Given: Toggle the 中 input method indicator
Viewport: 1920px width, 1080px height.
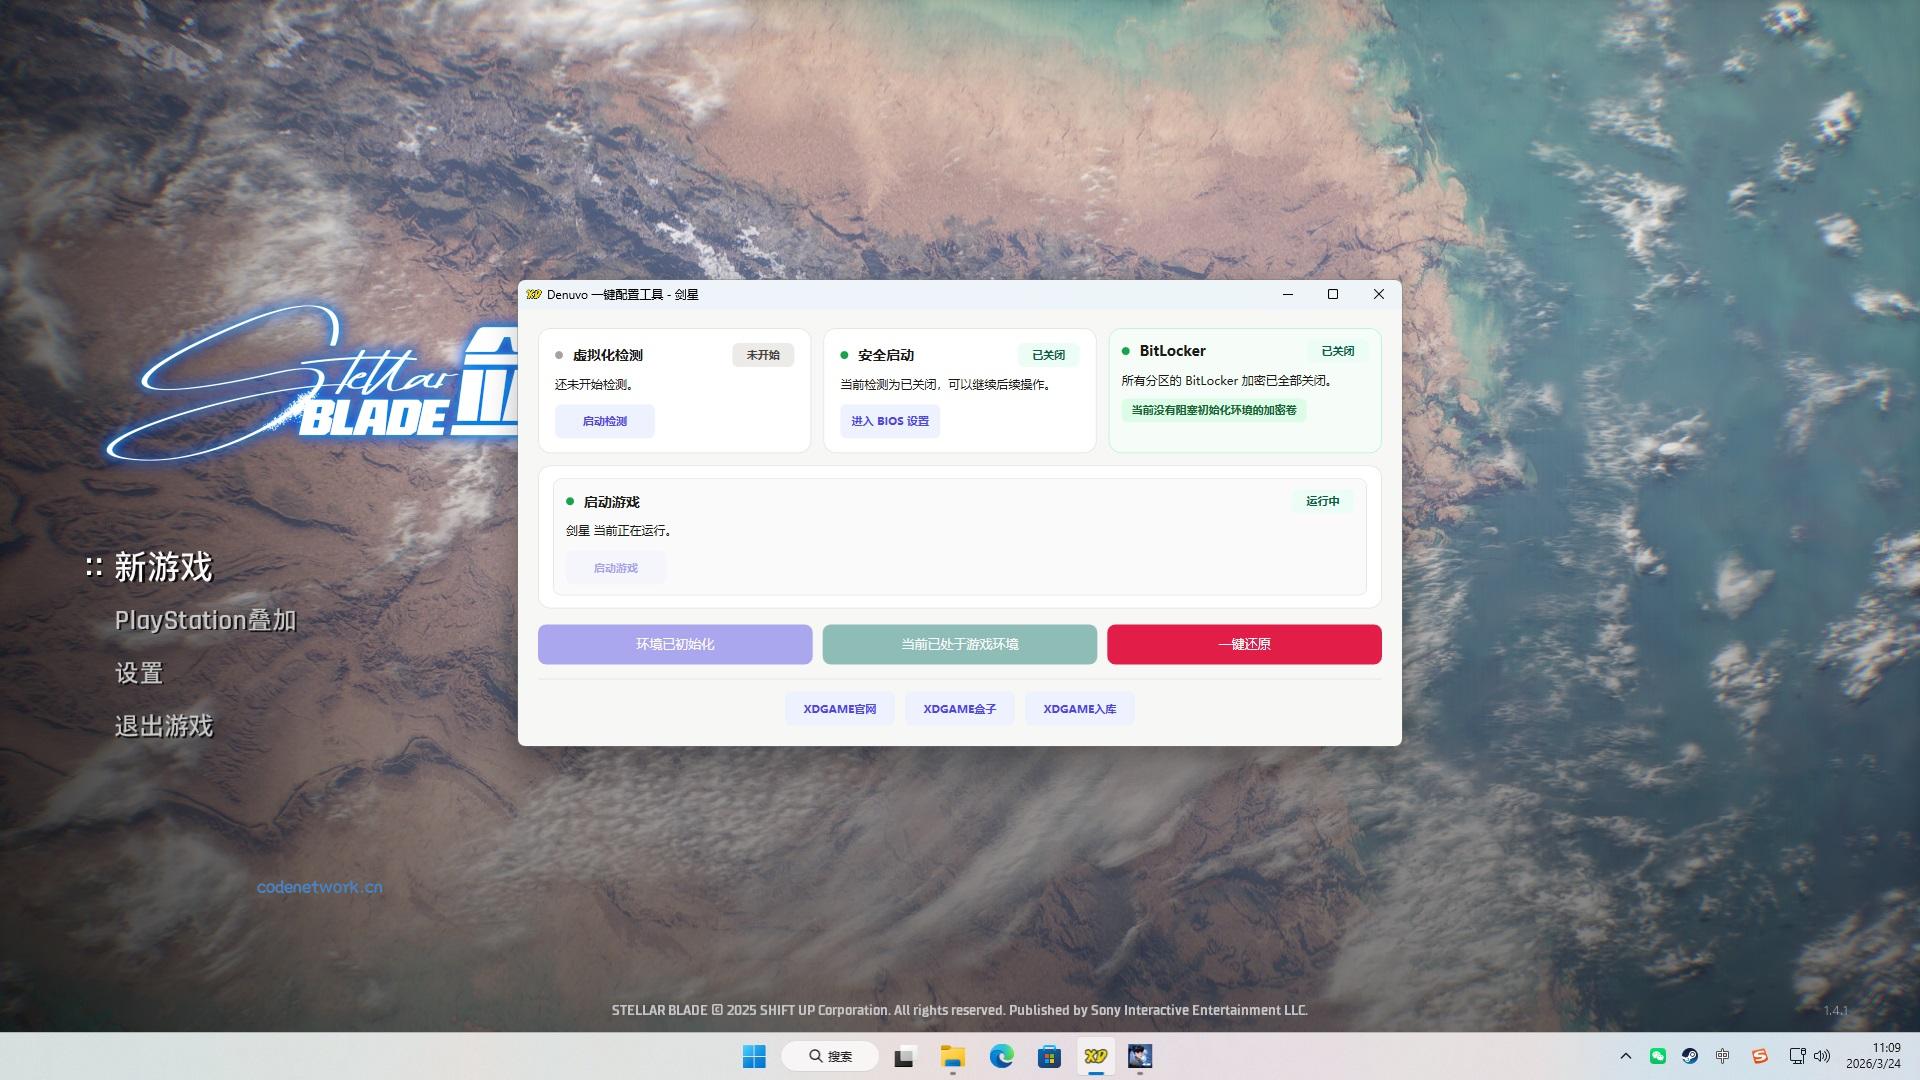Looking at the screenshot, I should (1722, 1056).
